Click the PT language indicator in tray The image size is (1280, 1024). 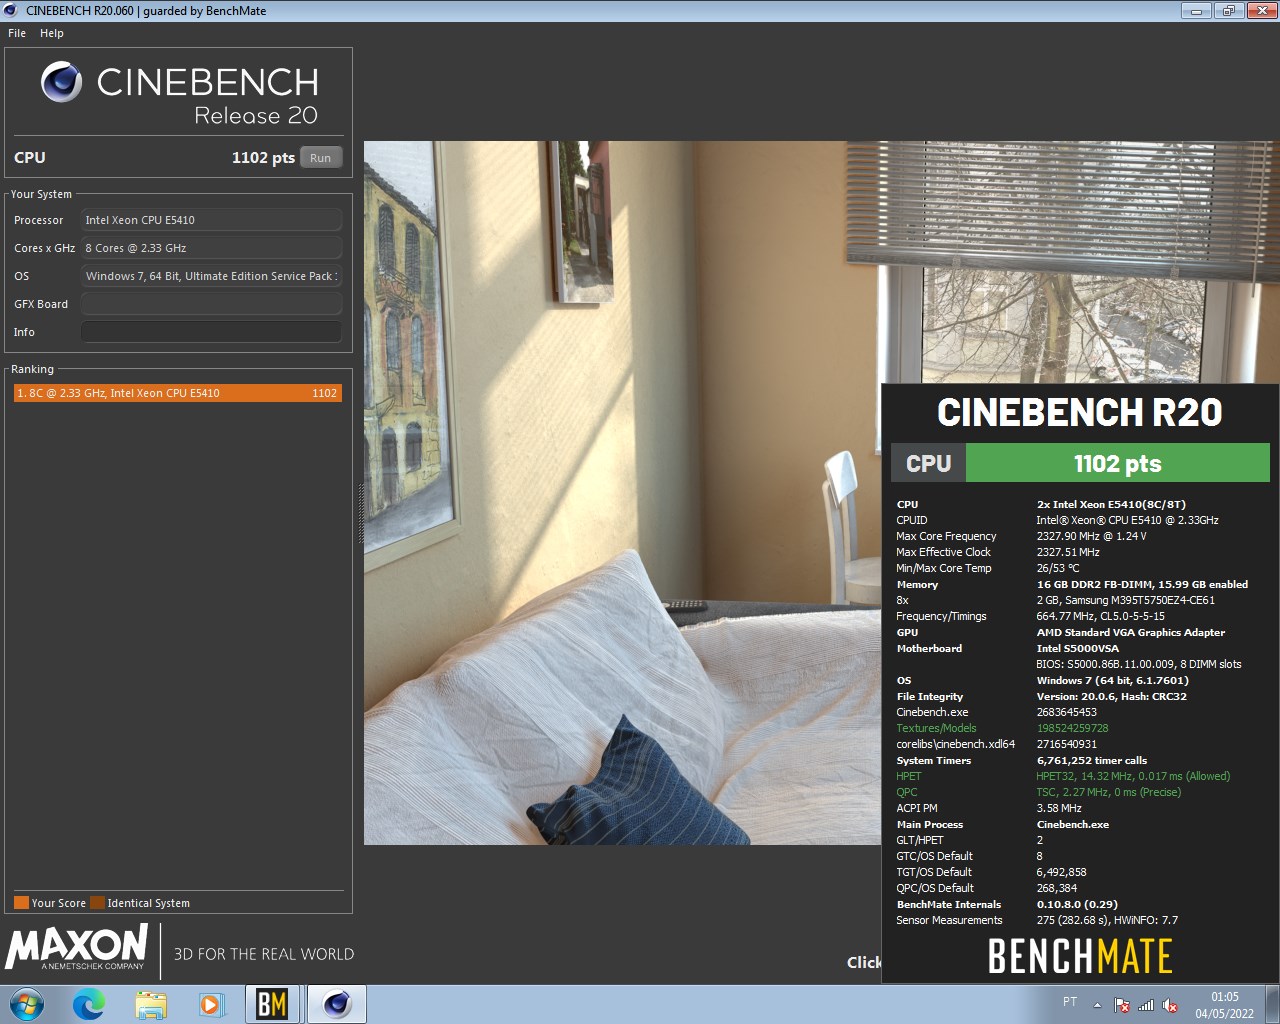[x=1070, y=1001]
